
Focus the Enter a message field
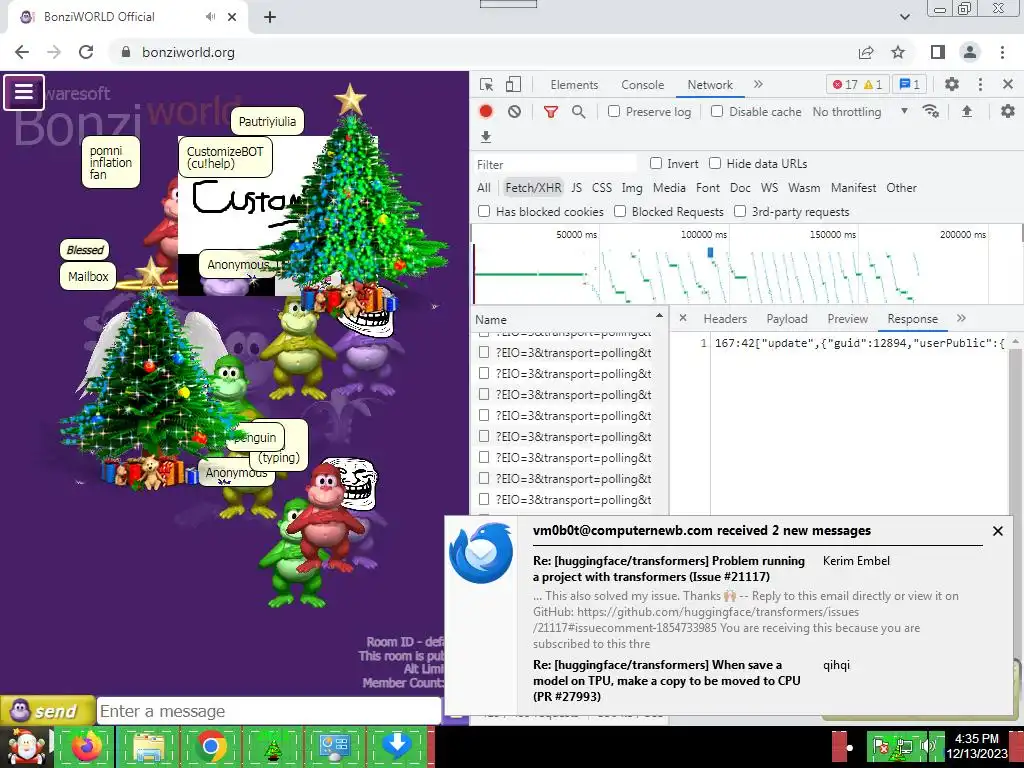268,711
